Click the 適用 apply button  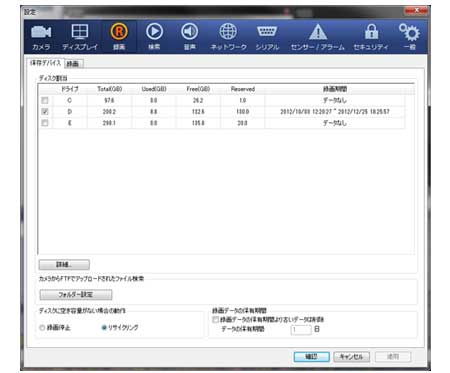tap(393, 357)
